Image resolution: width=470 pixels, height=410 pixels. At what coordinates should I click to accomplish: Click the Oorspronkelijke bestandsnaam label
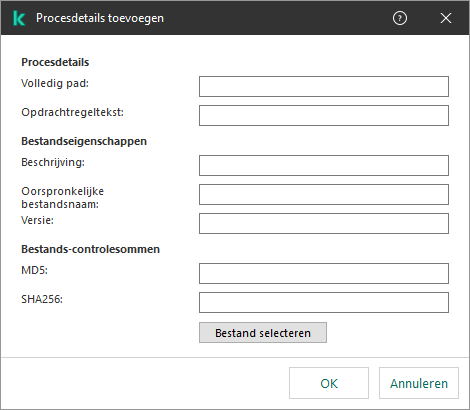[63, 198]
